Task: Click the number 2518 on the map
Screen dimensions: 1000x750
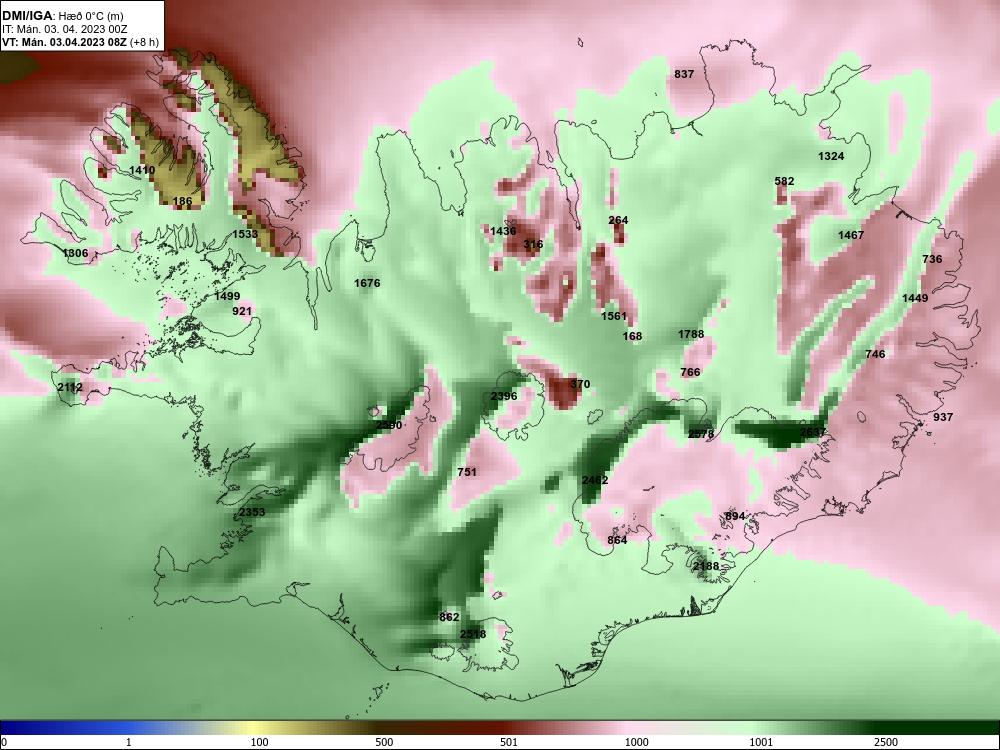Action: coord(473,634)
